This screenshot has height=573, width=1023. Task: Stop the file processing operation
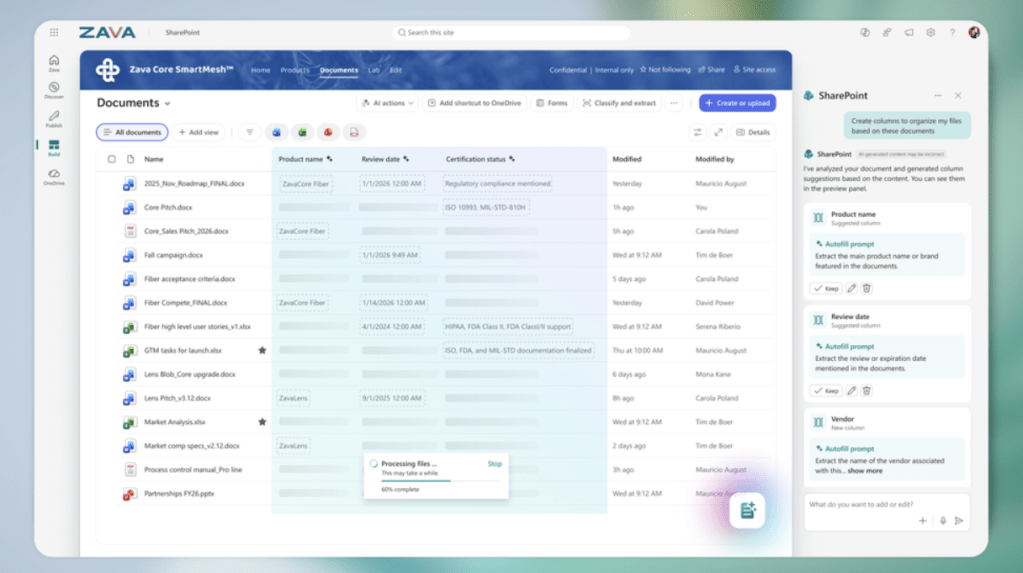[494, 464]
